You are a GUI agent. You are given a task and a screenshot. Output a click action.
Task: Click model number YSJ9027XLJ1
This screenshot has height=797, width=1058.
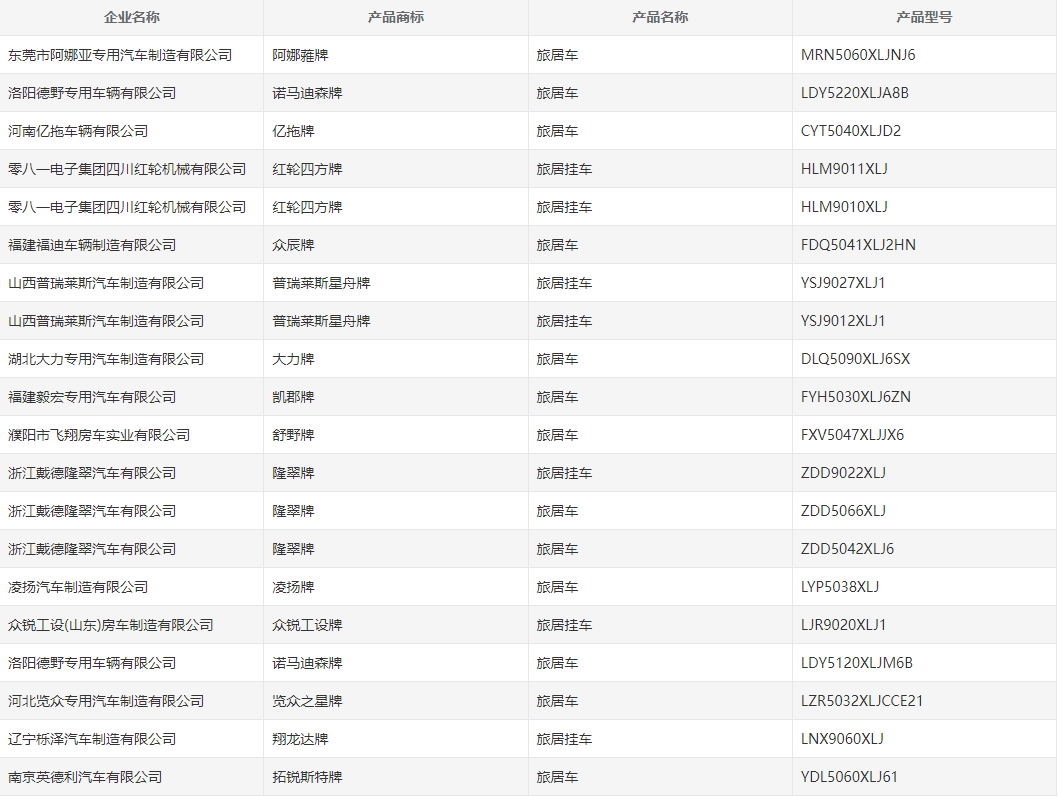click(843, 283)
